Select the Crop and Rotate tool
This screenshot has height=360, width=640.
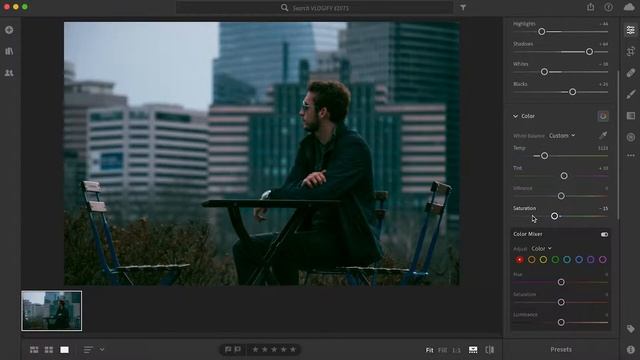coord(631,51)
